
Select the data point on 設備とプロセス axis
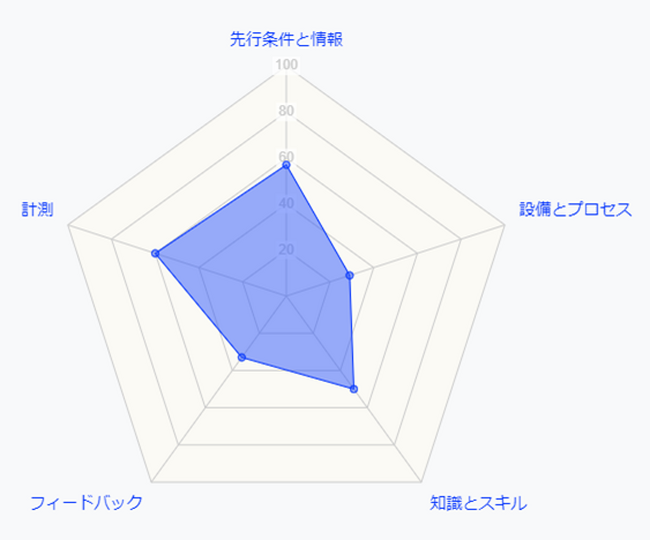click(x=349, y=275)
